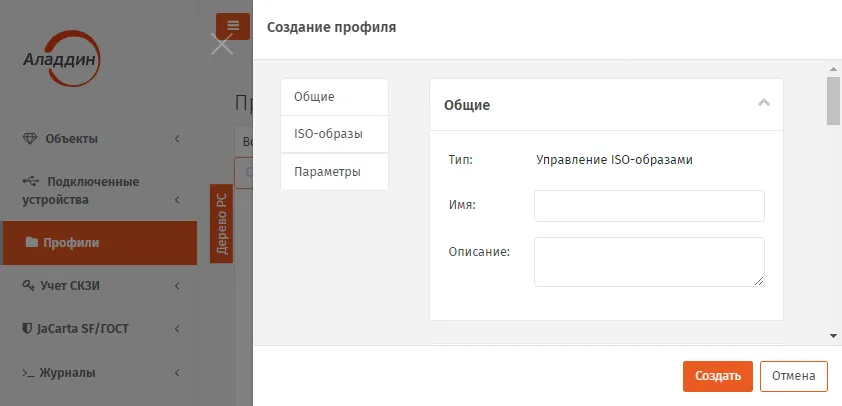
Task: Click the shield icon beside JaCarta SF/ГОСТ
Action: pyautogui.click(x=27, y=328)
